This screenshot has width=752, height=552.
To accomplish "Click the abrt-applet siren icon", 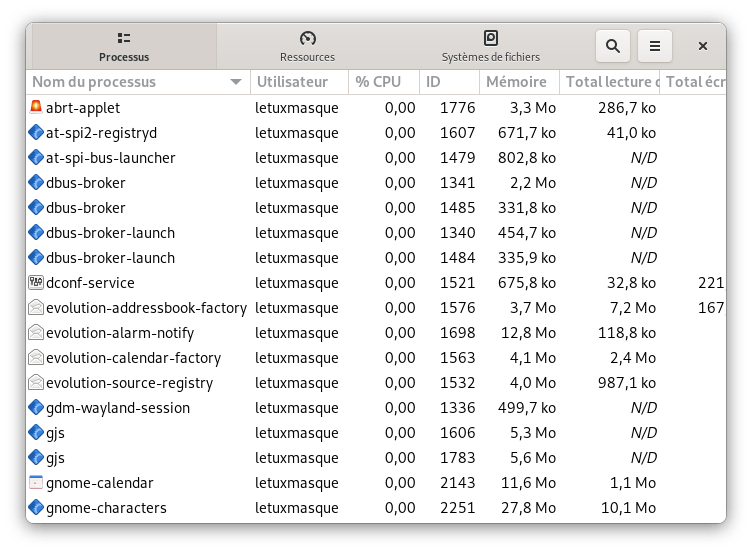I will point(37,107).
